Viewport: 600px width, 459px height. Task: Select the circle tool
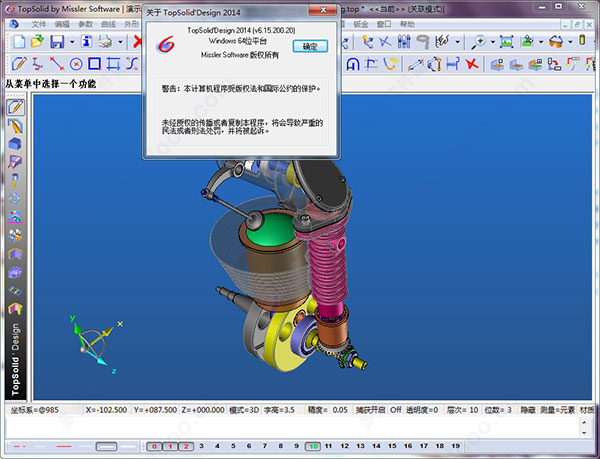point(76,64)
